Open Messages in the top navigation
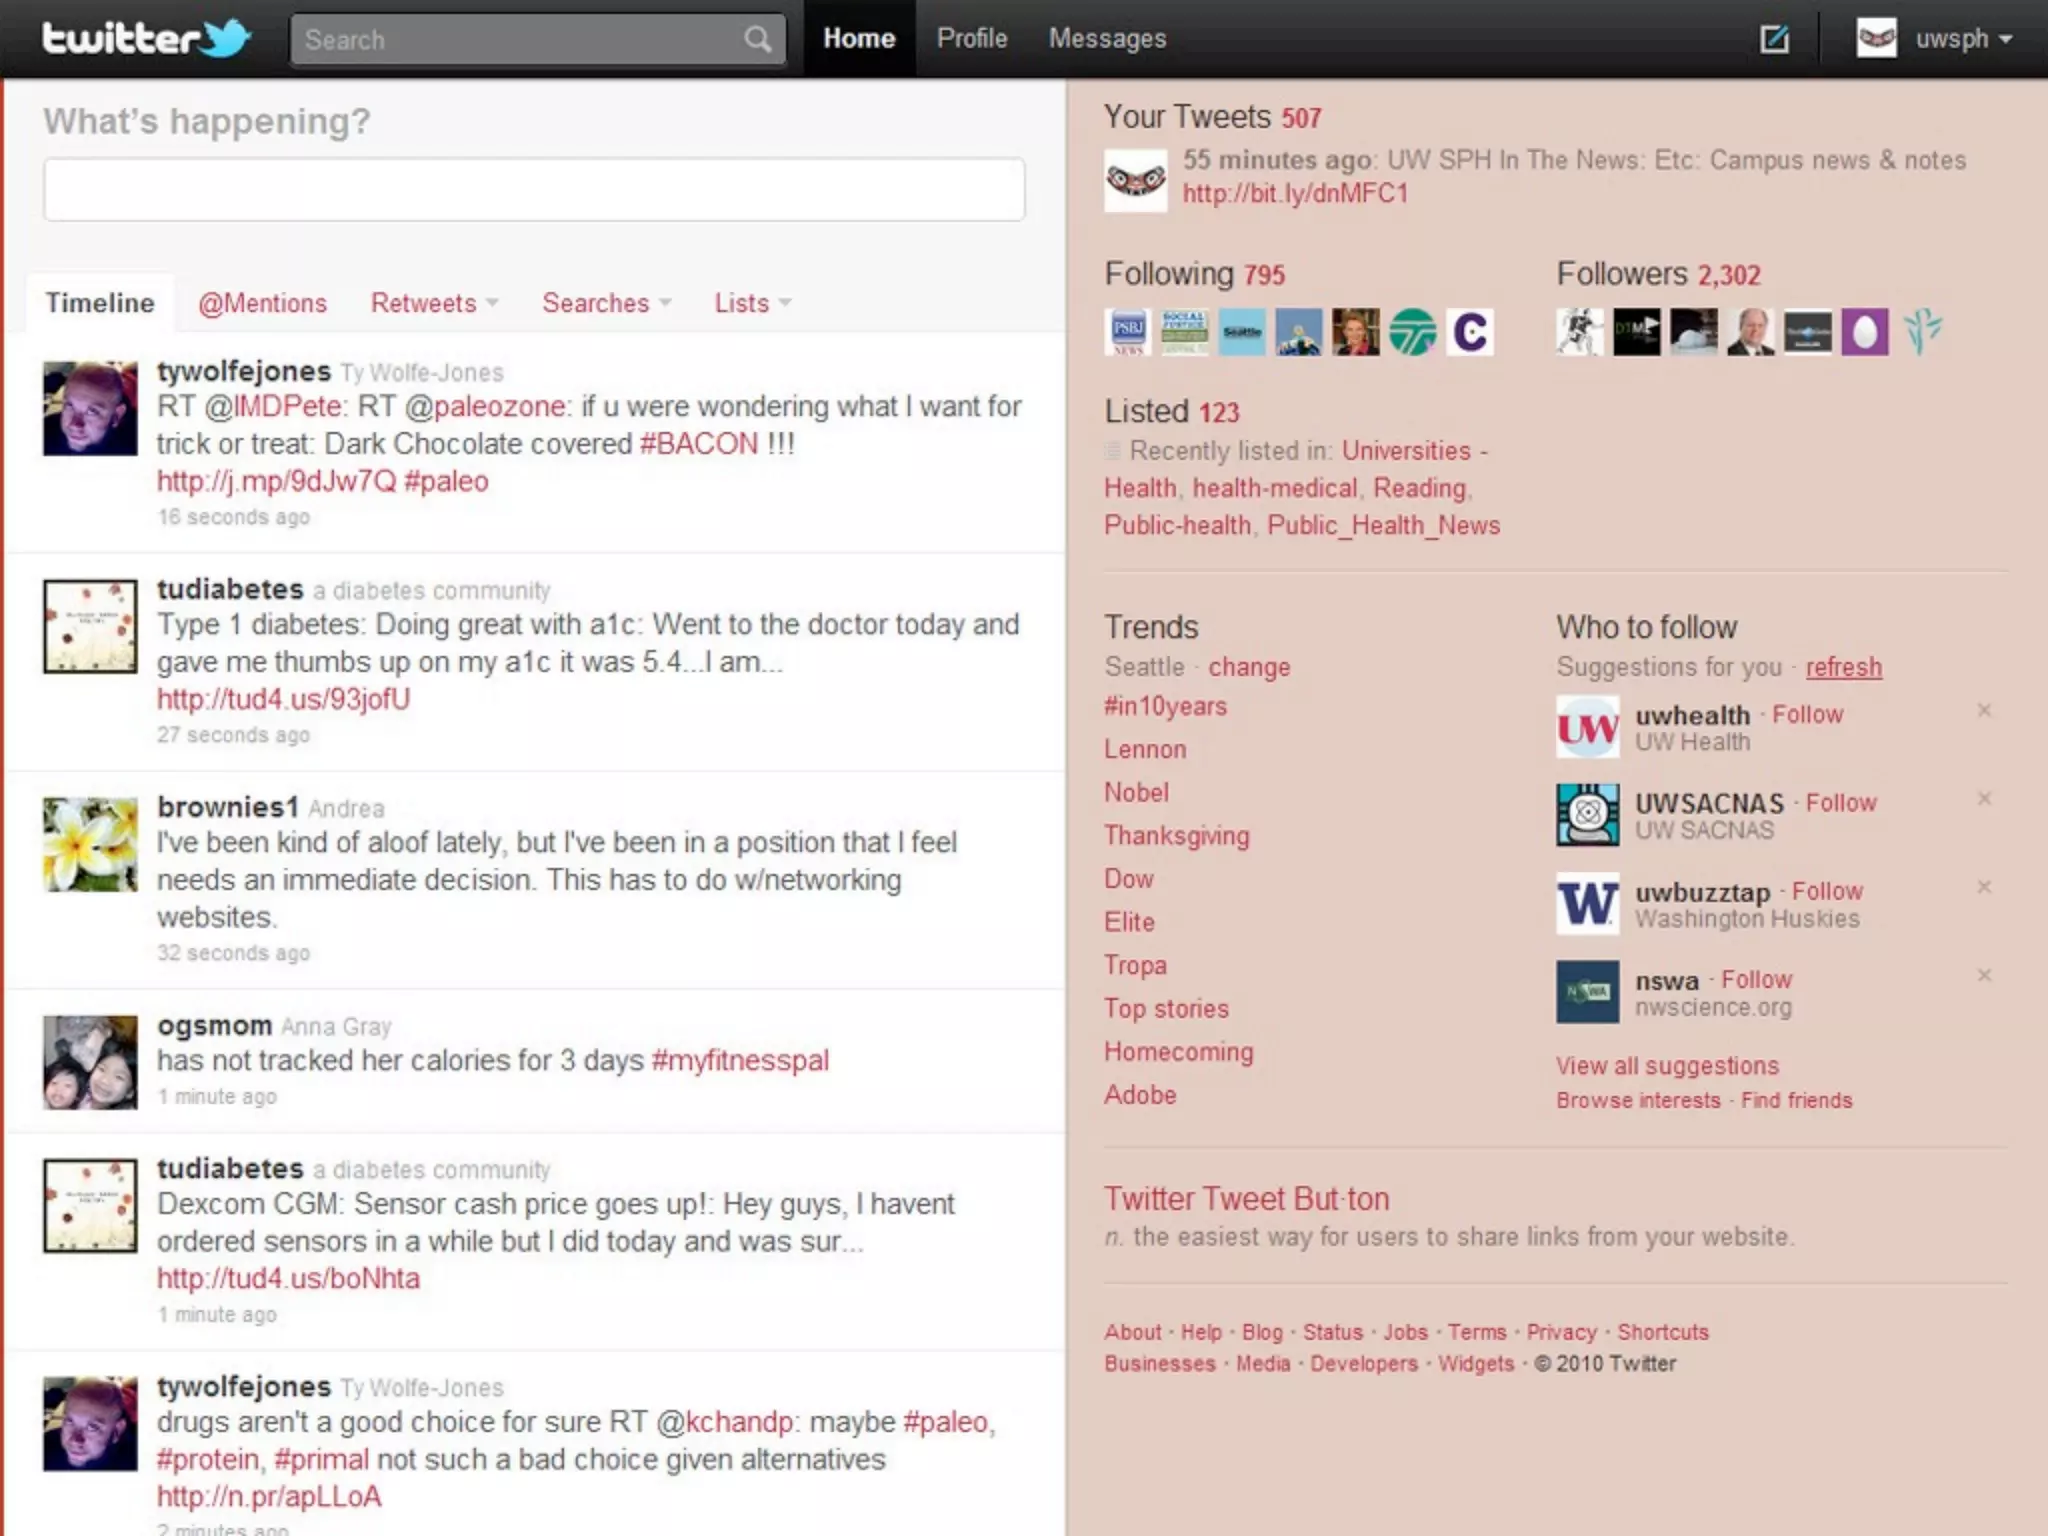This screenshot has height=1536, width=2048. [1107, 39]
